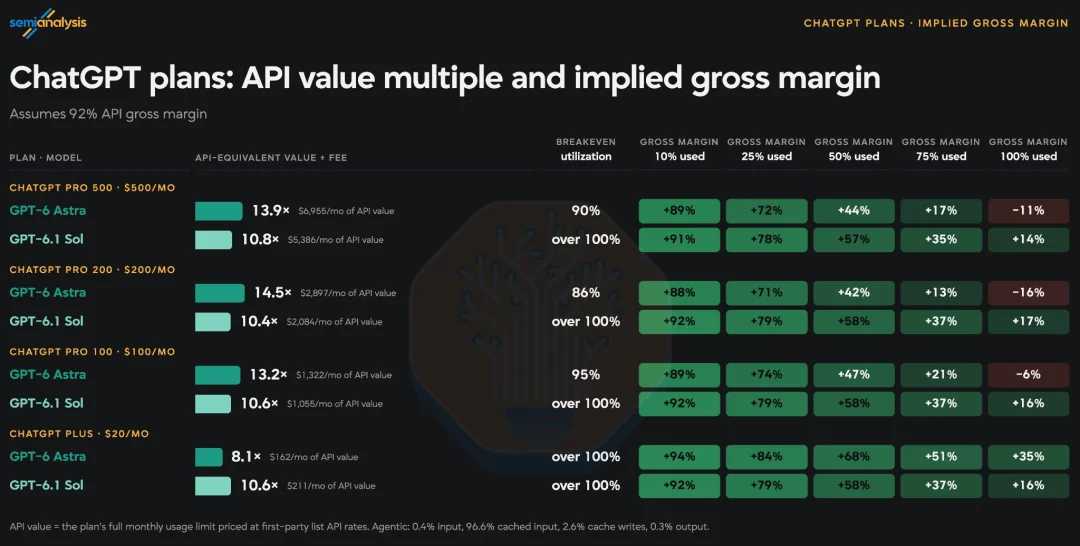
Task: Click the Breakeven utilization column header
Action: 586,149
